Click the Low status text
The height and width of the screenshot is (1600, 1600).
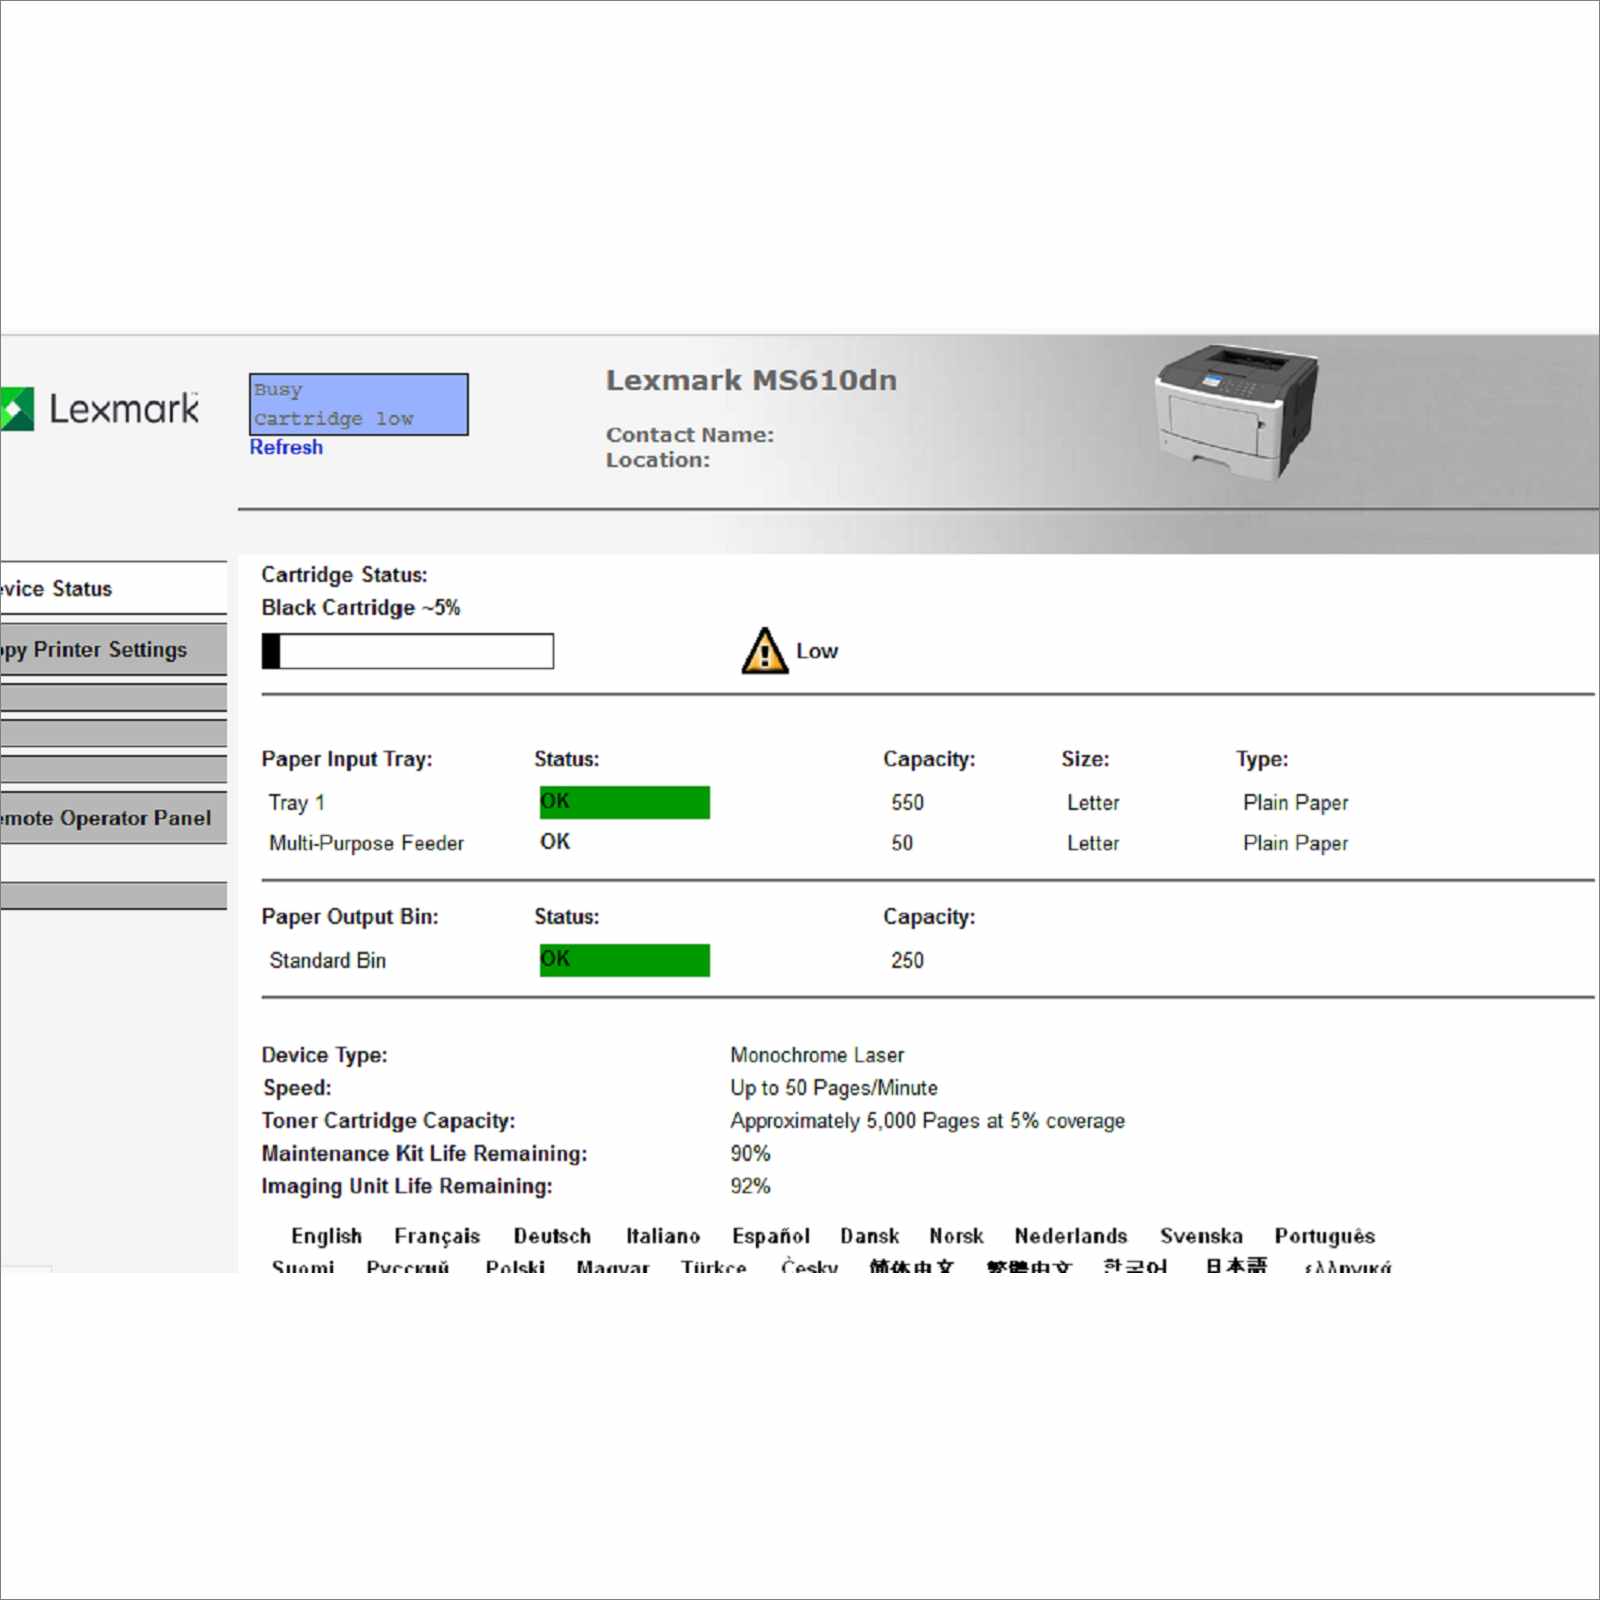point(817,651)
